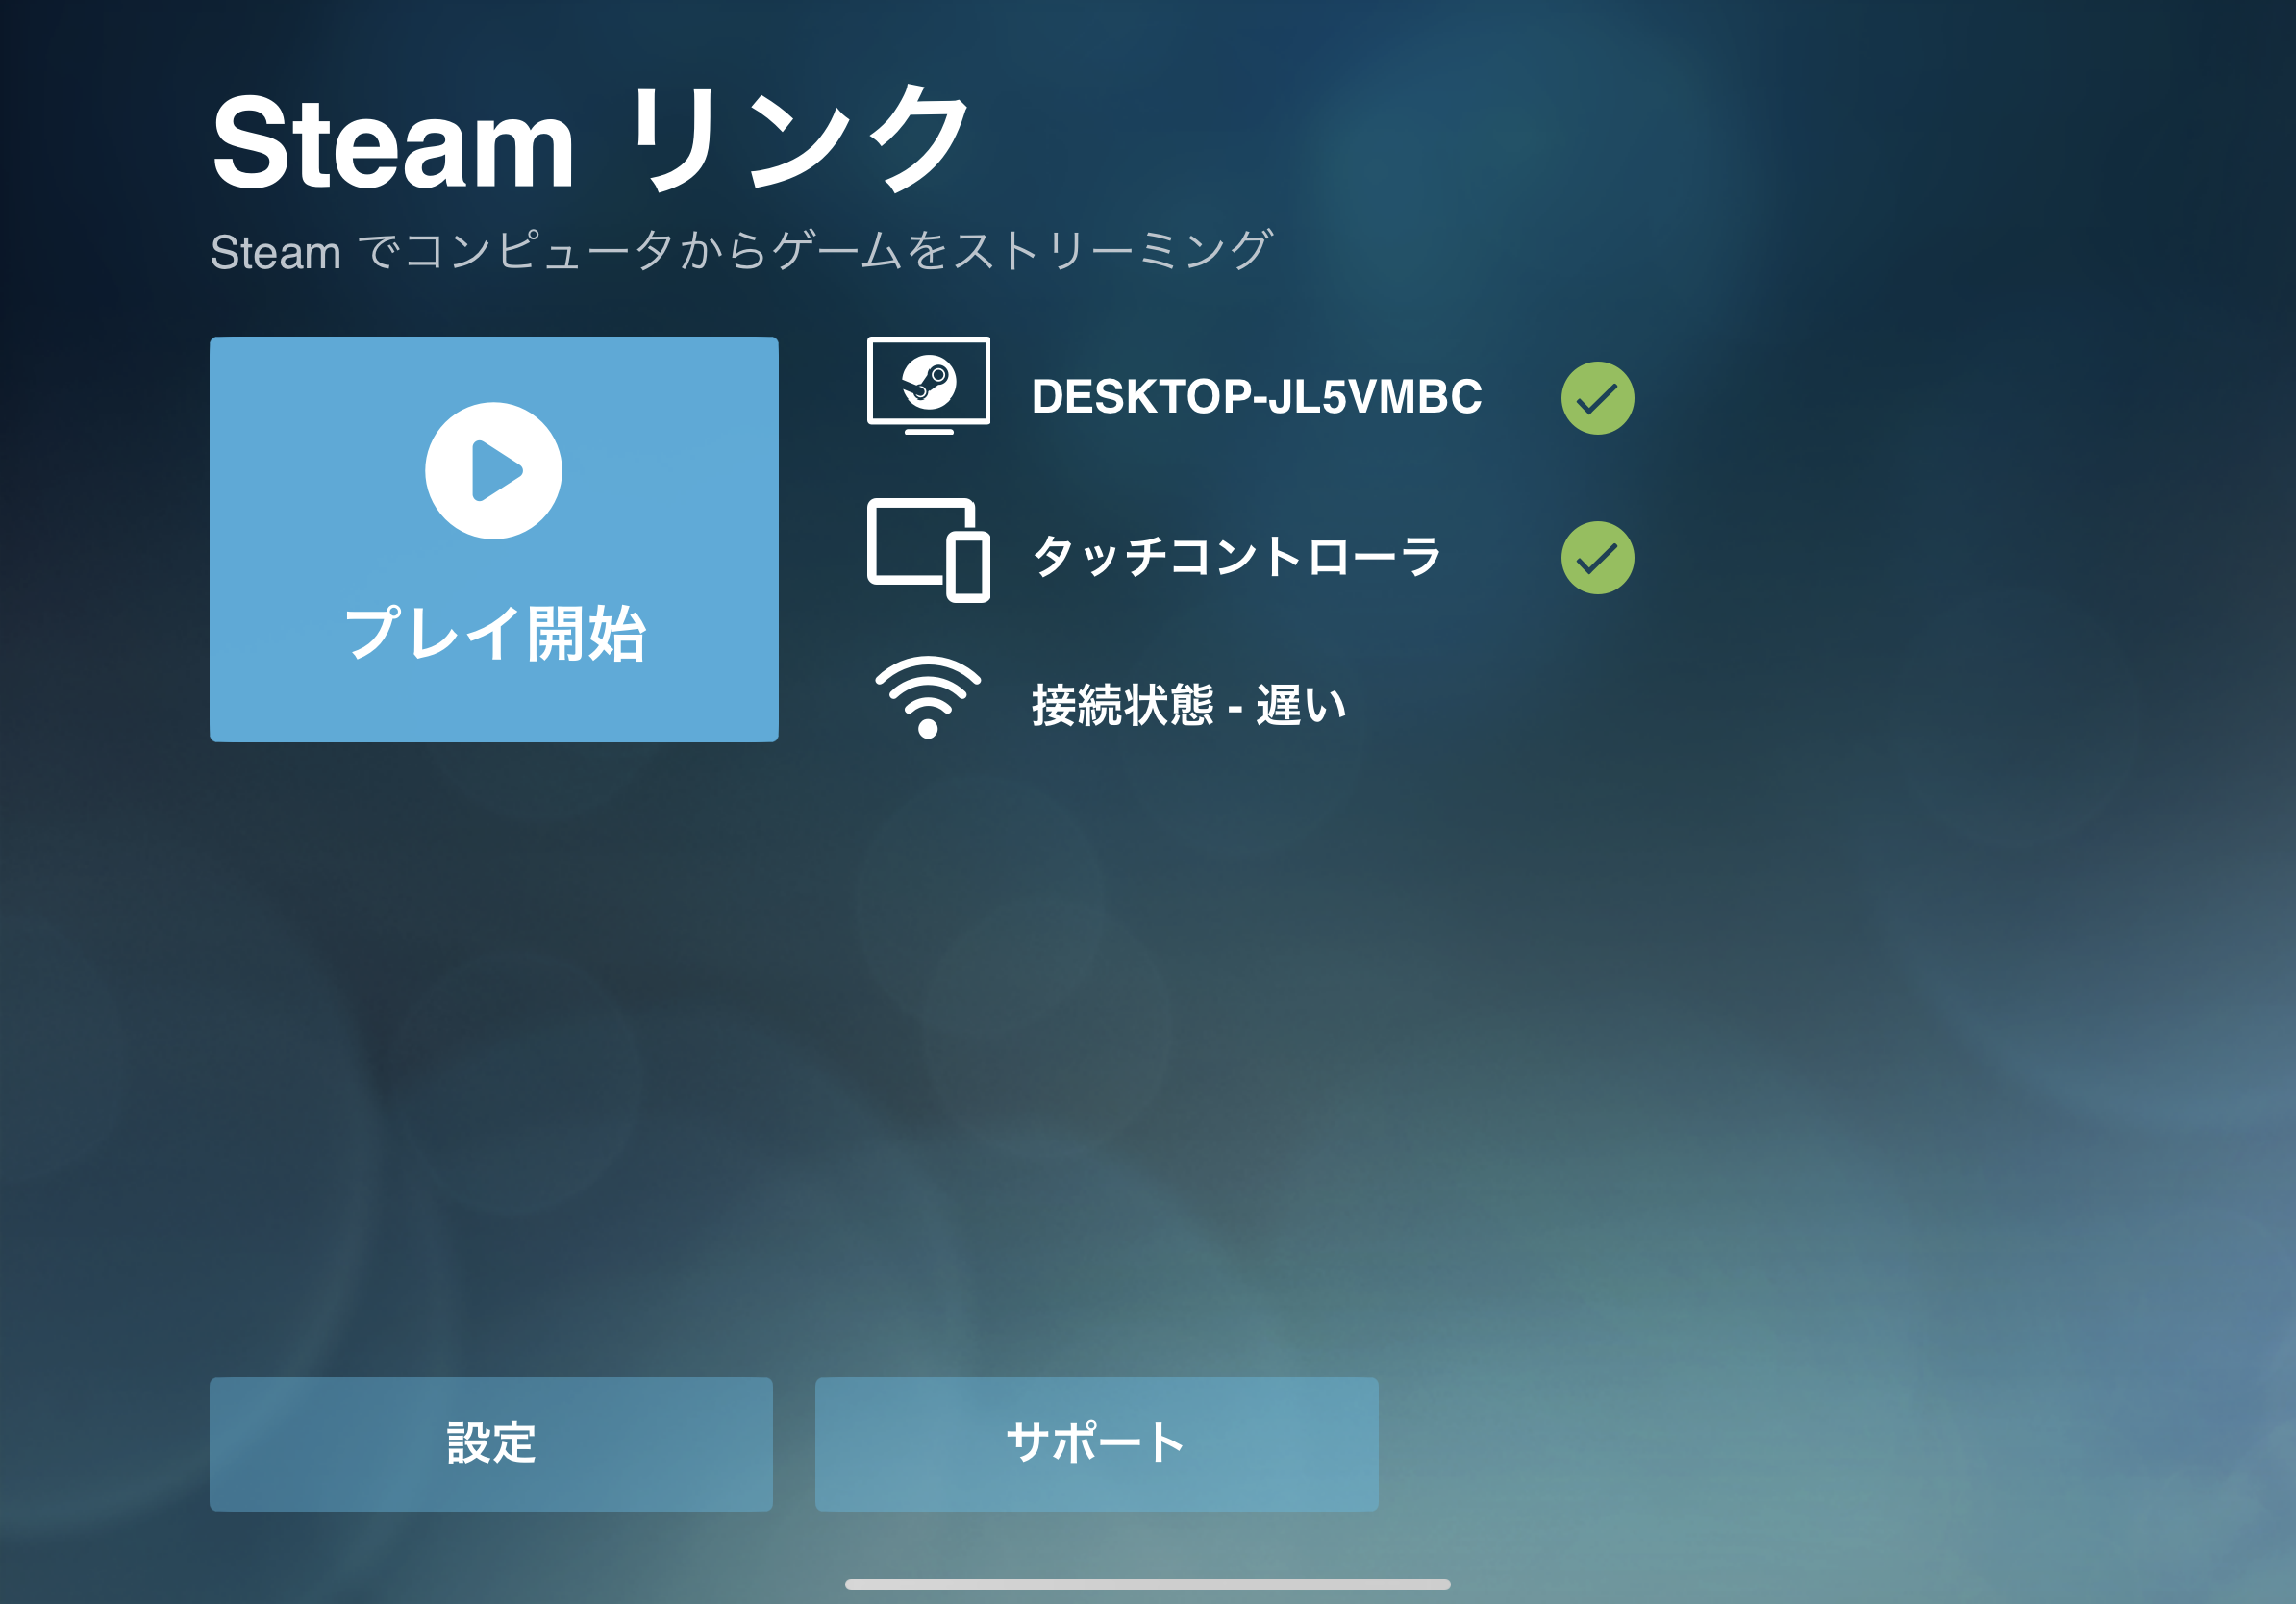2296x1604 pixels.
Task: Select the DESKTOP-JL5VMBC computer name
Action: [1256, 397]
